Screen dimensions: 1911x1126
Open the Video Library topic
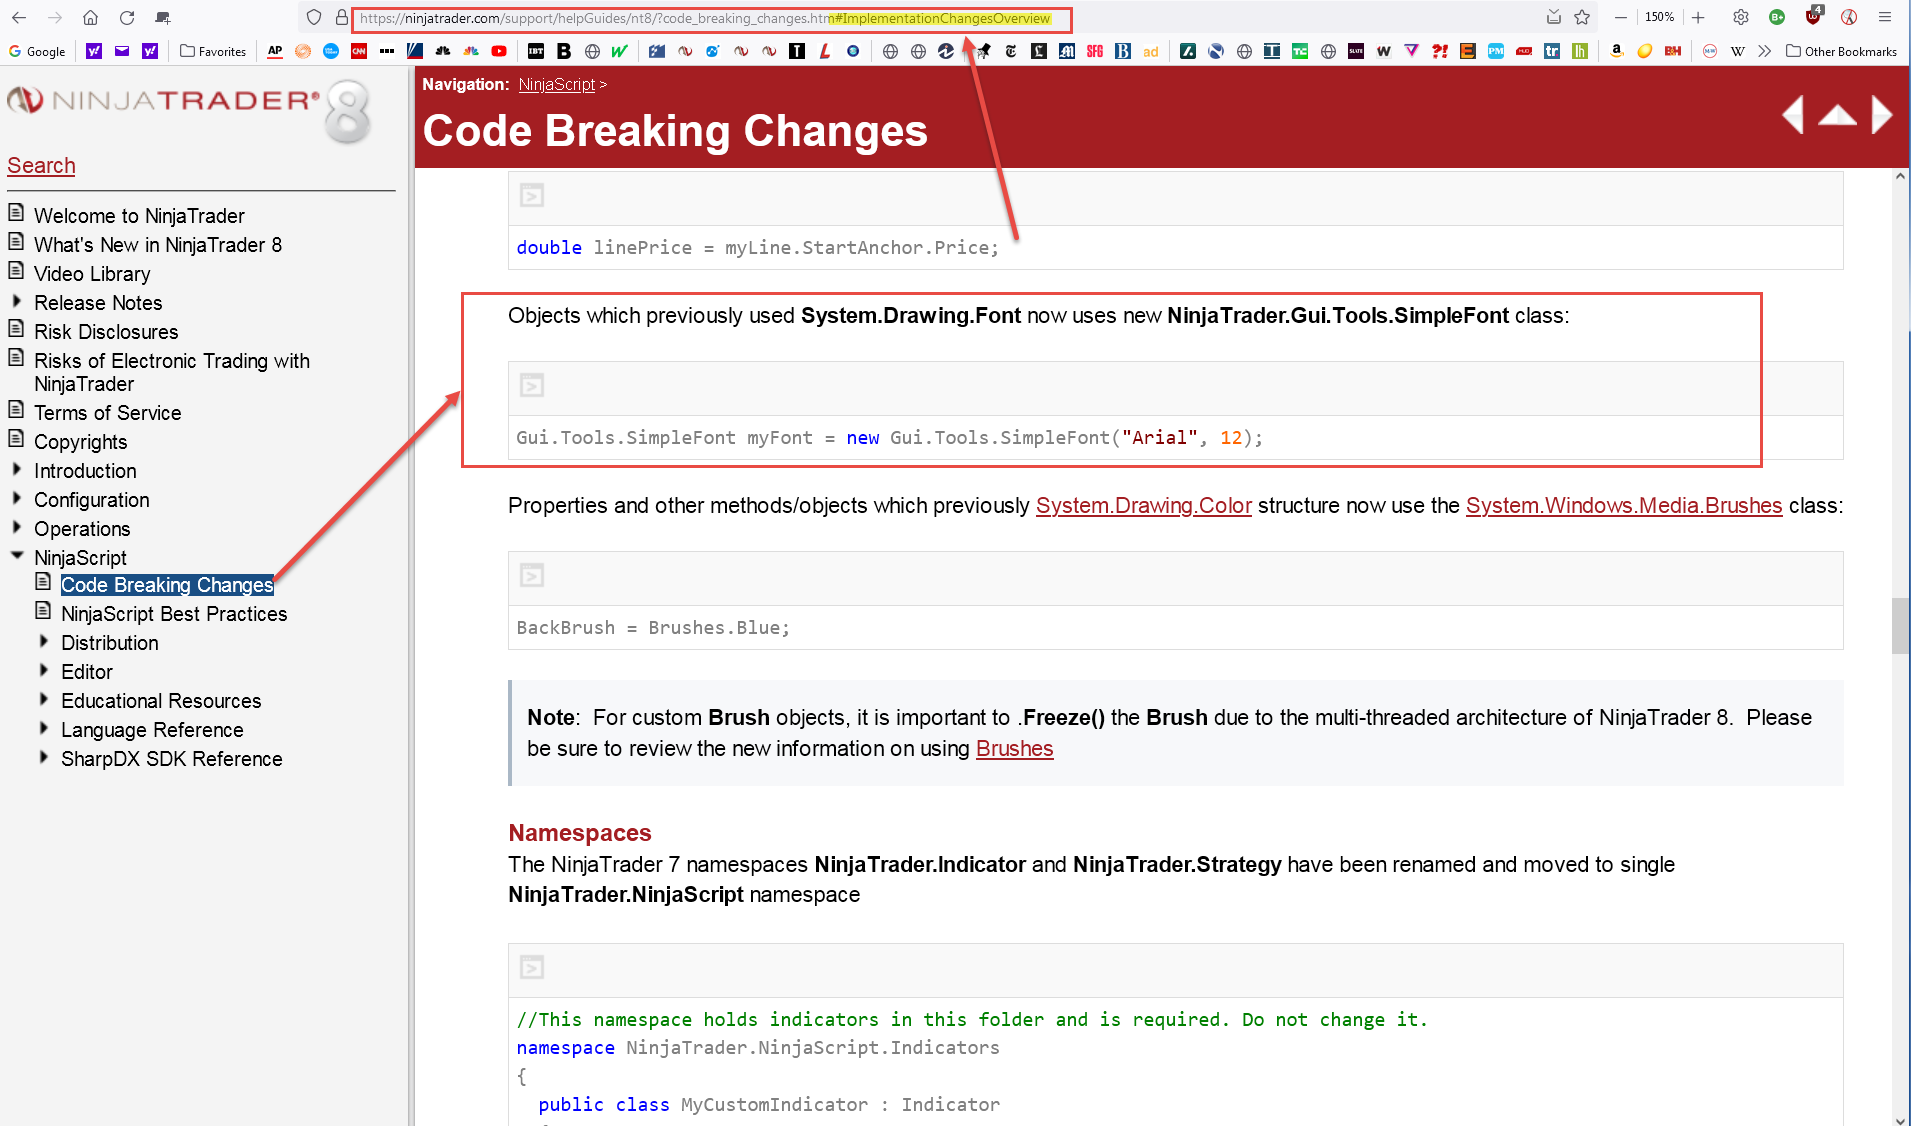(x=92, y=274)
